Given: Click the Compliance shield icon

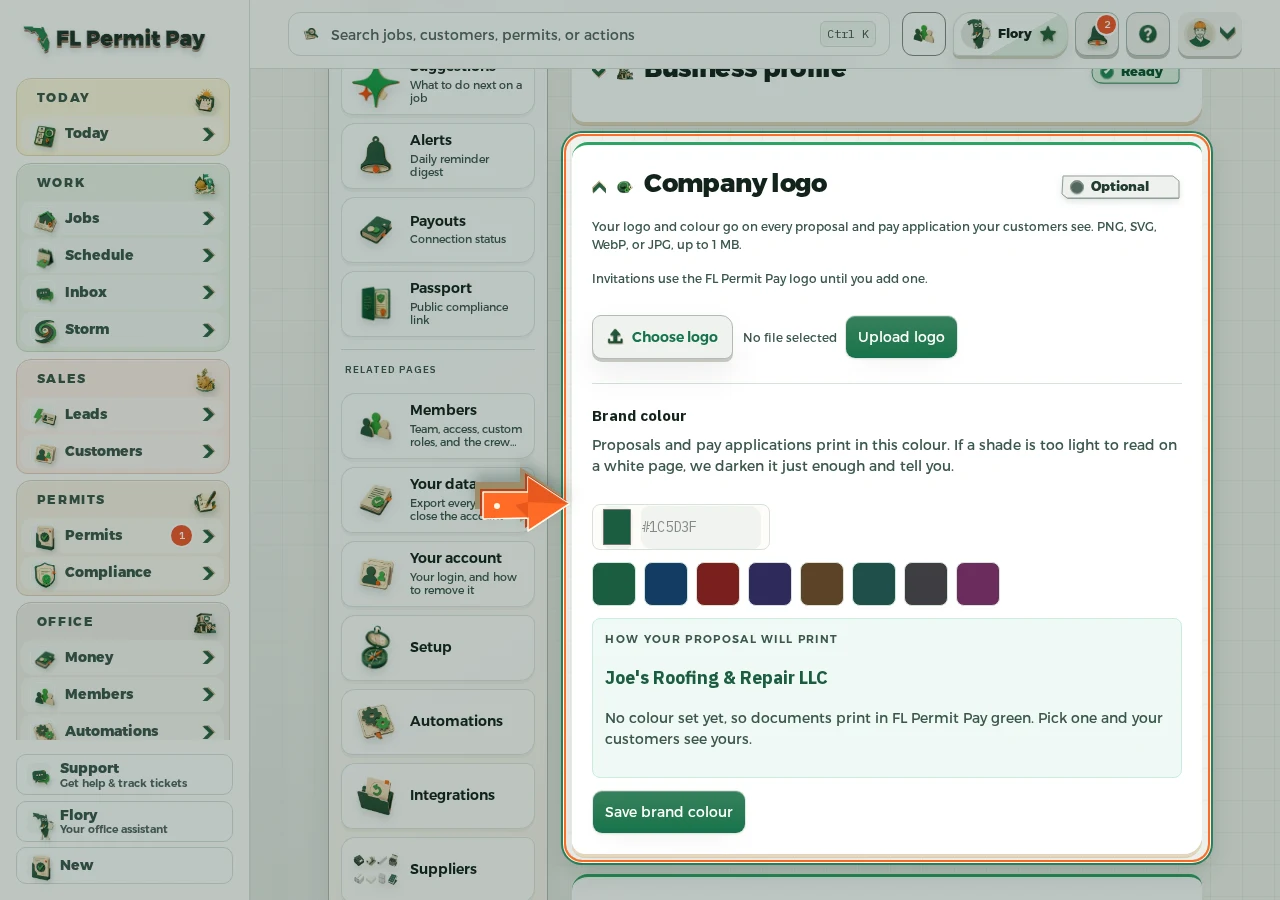Looking at the screenshot, I should point(44,573).
